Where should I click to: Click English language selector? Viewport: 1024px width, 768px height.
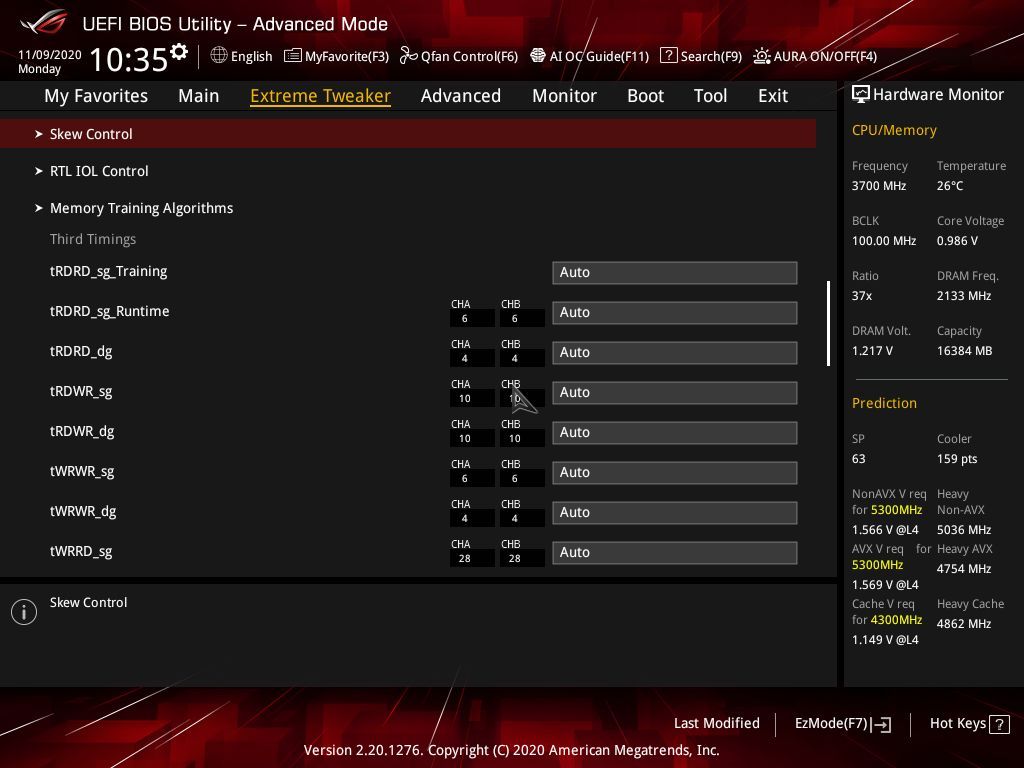[x=251, y=56]
